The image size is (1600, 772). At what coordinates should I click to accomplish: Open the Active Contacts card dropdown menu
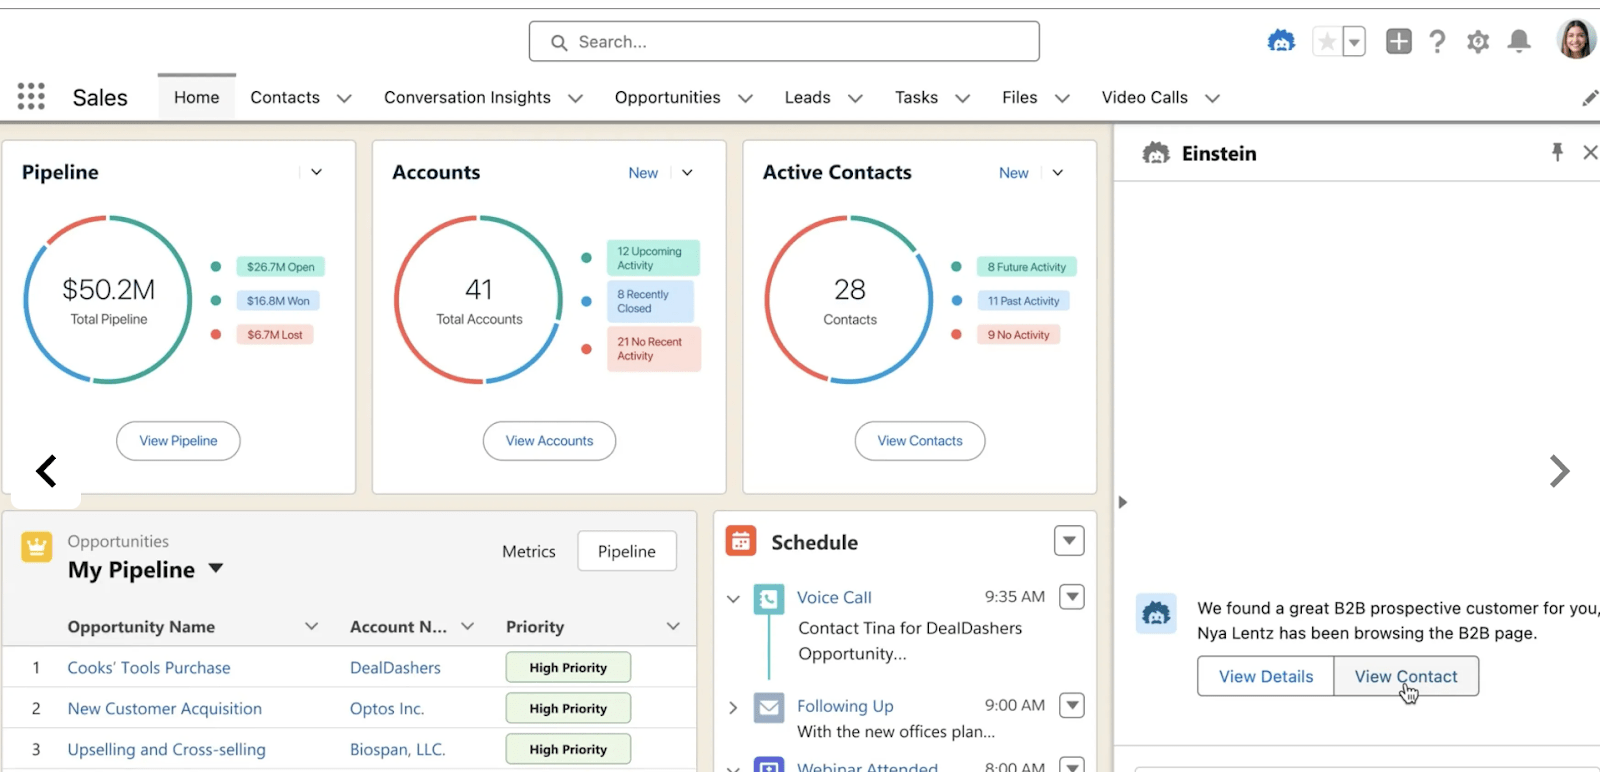coord(1057,172)
